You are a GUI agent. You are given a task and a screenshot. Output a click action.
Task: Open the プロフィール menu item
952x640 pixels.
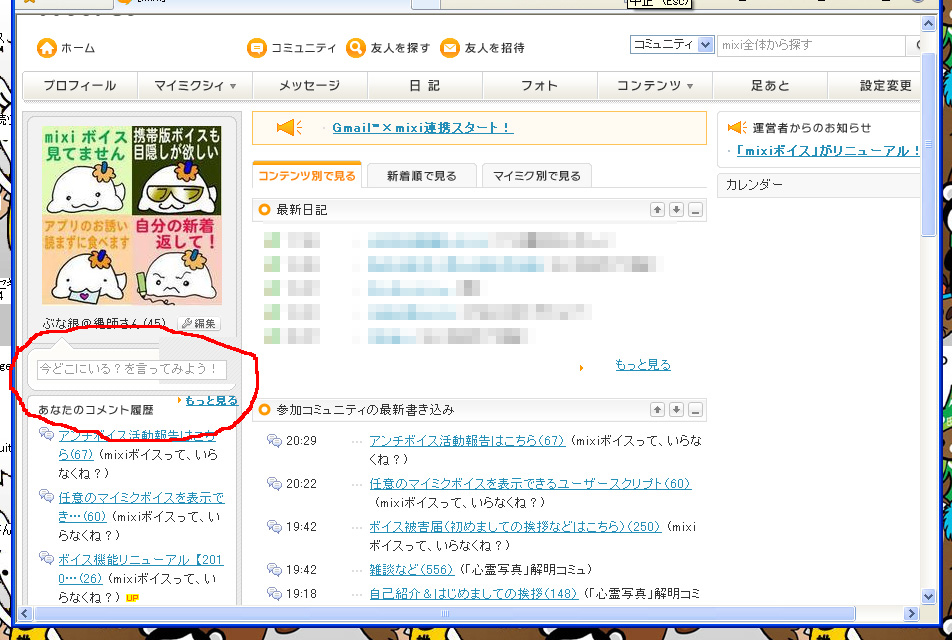tap(80, 86)
